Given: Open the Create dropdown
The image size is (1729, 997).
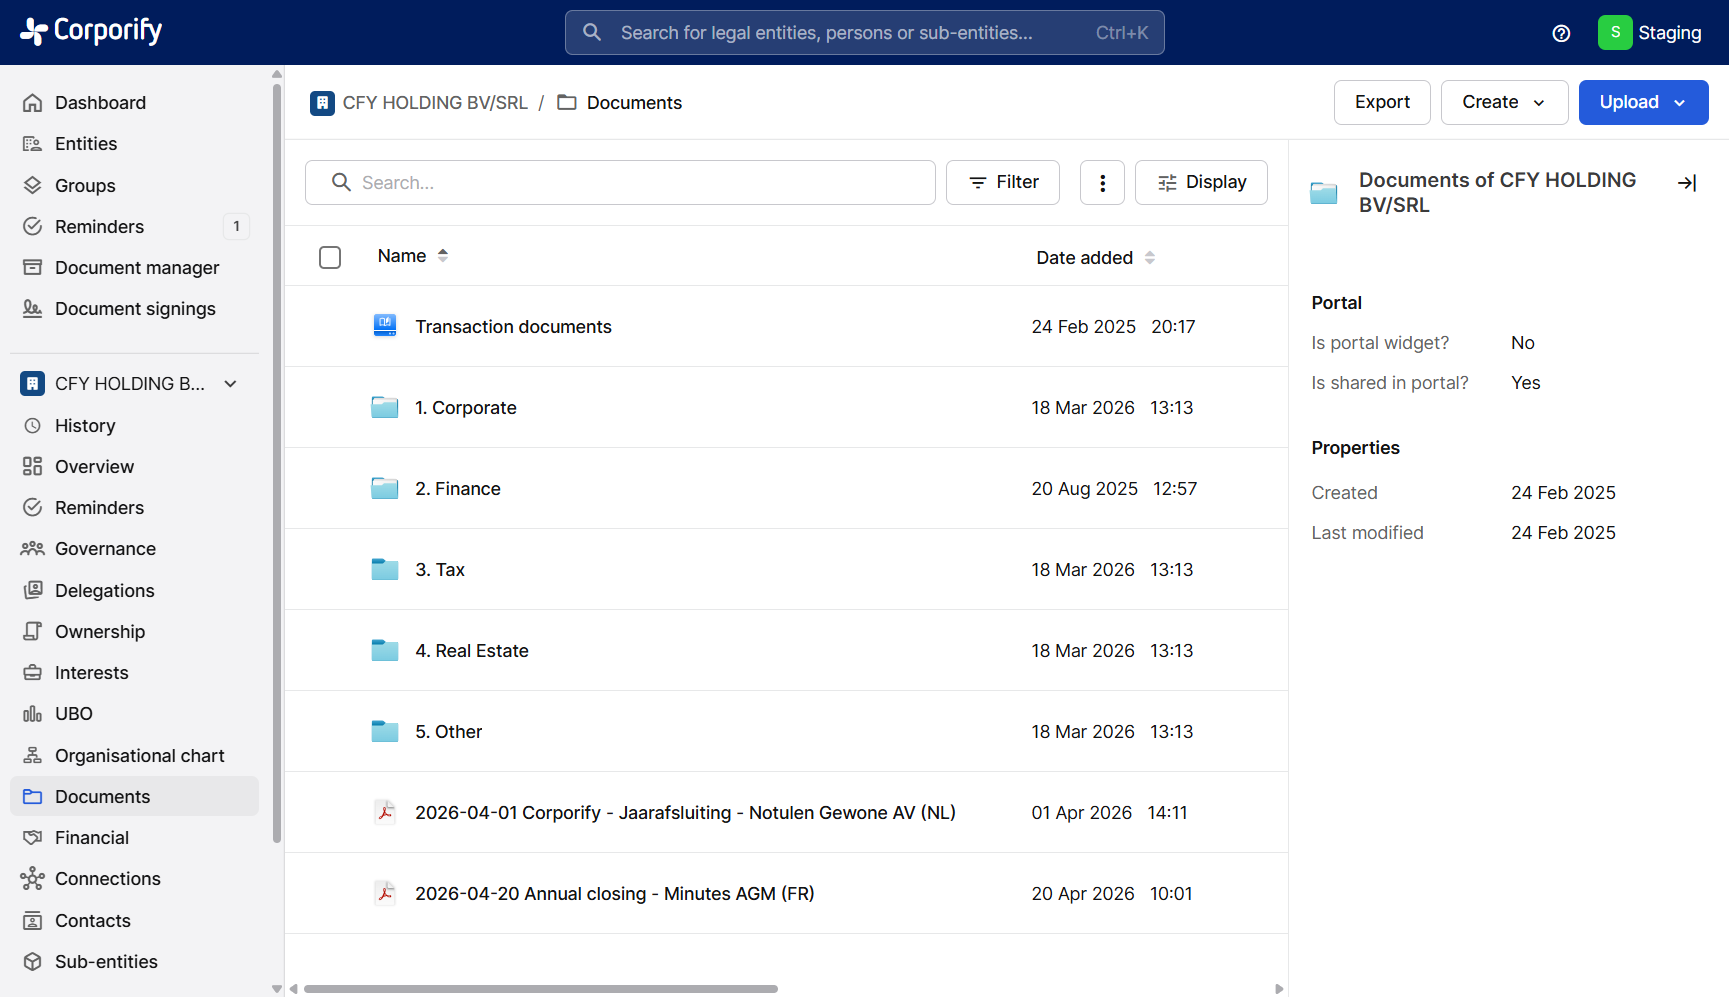Looking at the screenshot, I should click(1504, 102).
